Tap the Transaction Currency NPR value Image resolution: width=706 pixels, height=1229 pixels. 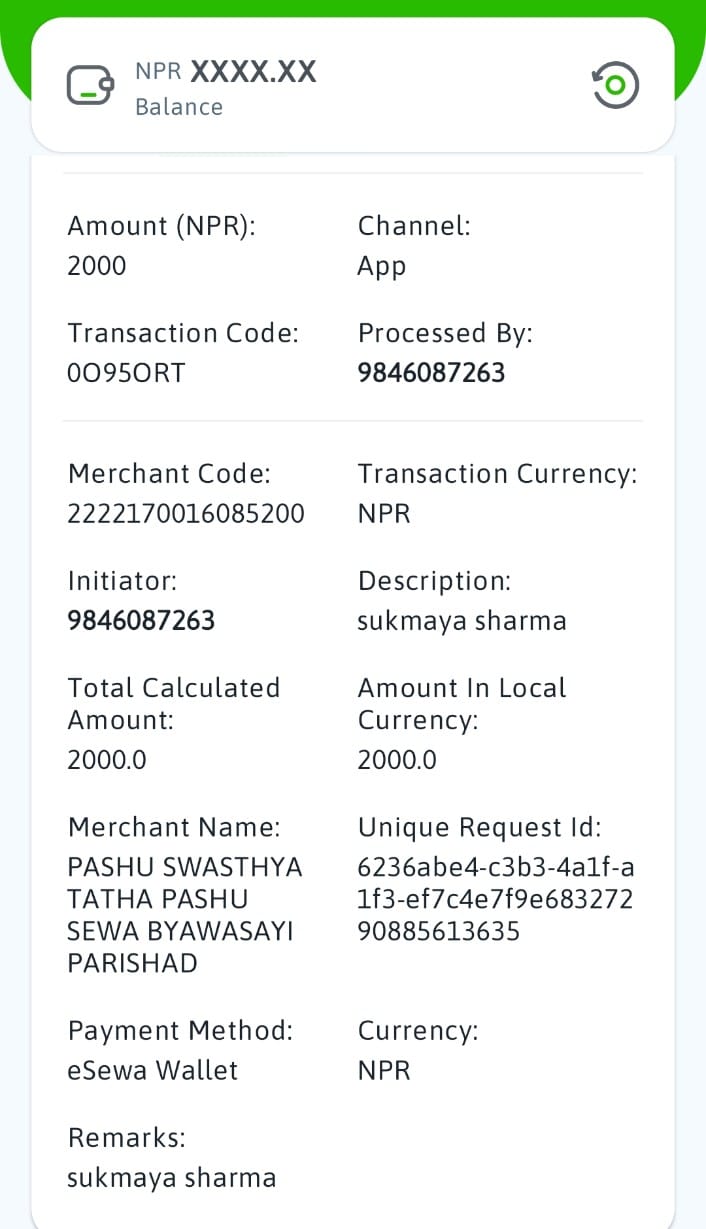[x=384, y=514]
